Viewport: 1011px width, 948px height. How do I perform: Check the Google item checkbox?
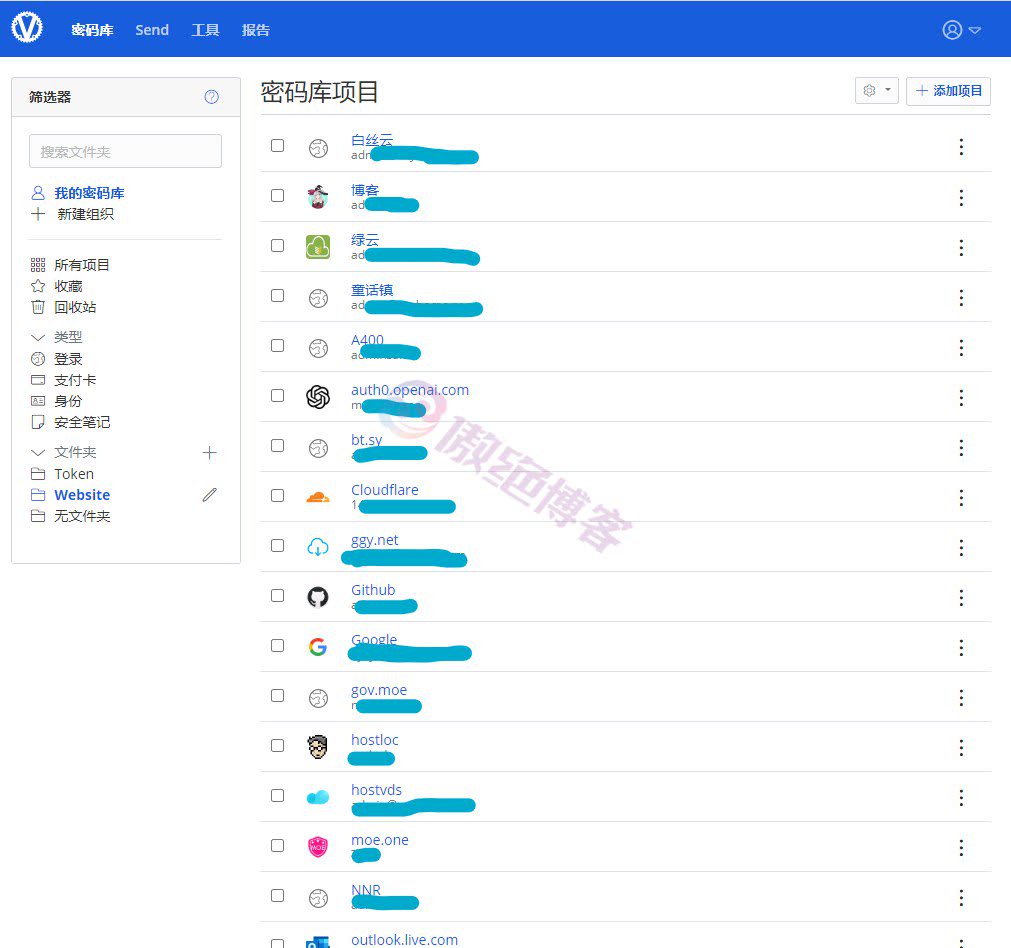(277, 646)
